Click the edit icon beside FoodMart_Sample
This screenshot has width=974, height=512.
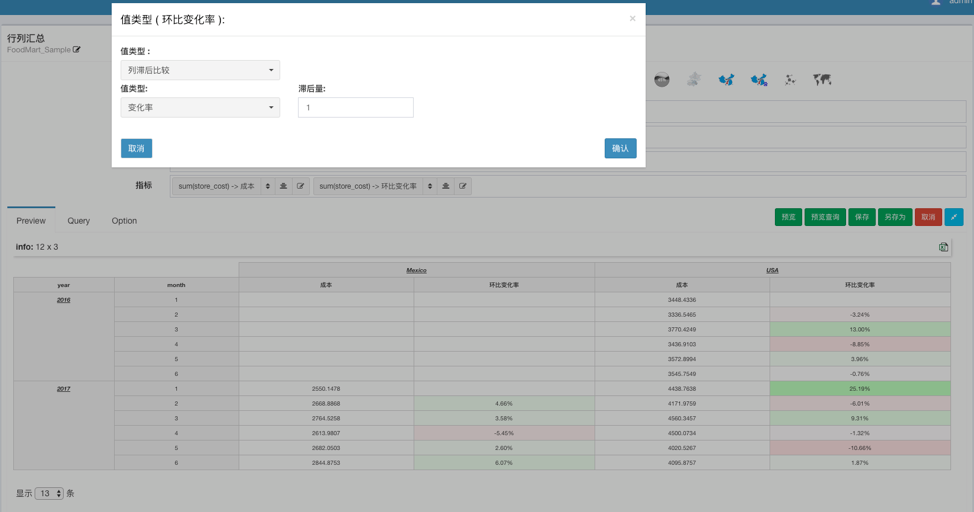[x=77, y=49]
